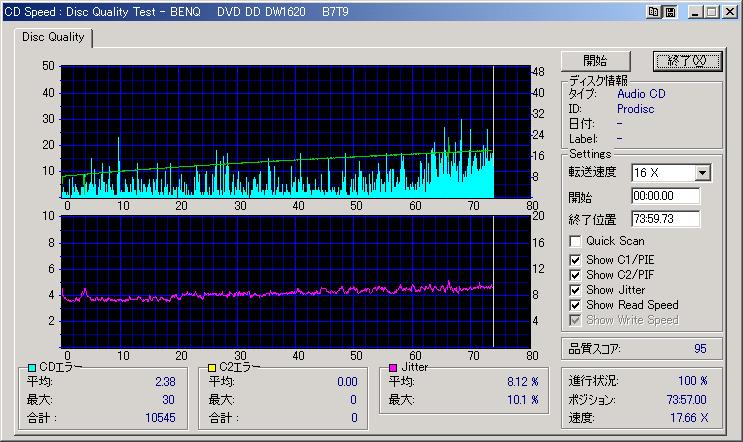This screenshot has width=743, height=442.
Task: Click the CDエラー 最大 value 30
Action: [168, 400]
